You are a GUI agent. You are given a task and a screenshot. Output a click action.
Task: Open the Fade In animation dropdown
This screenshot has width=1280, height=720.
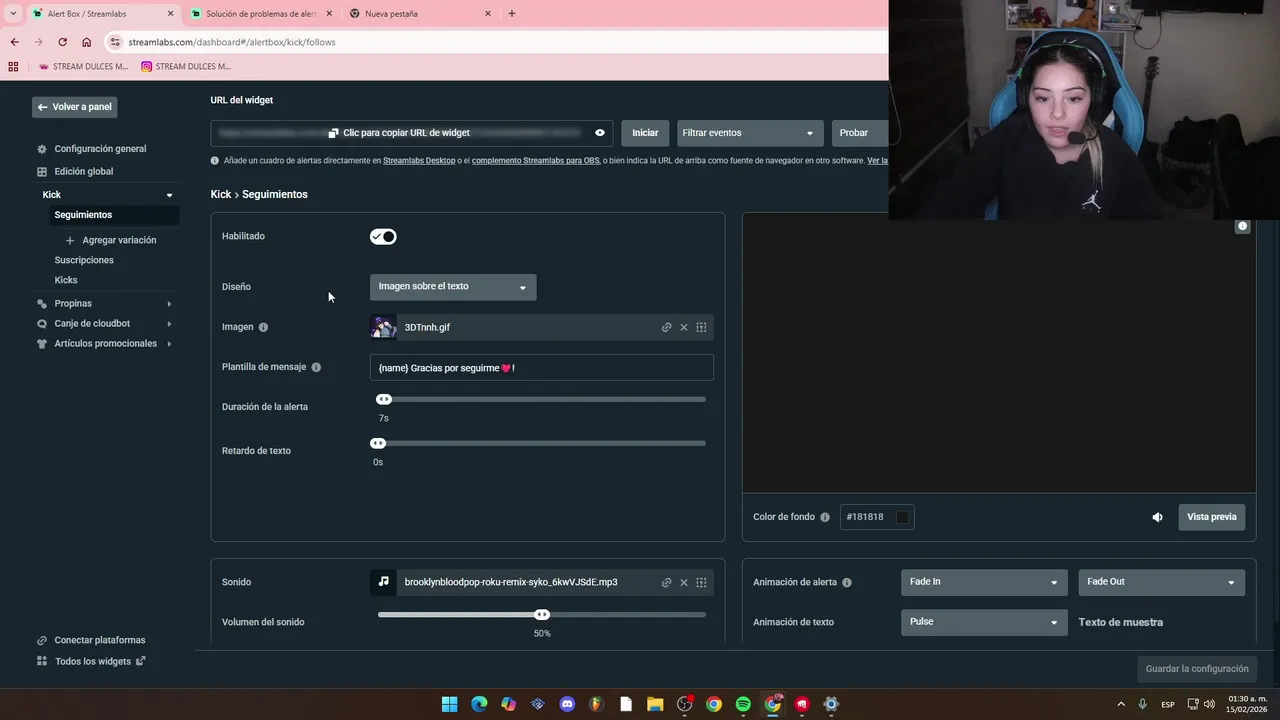[x=983, y=582]
